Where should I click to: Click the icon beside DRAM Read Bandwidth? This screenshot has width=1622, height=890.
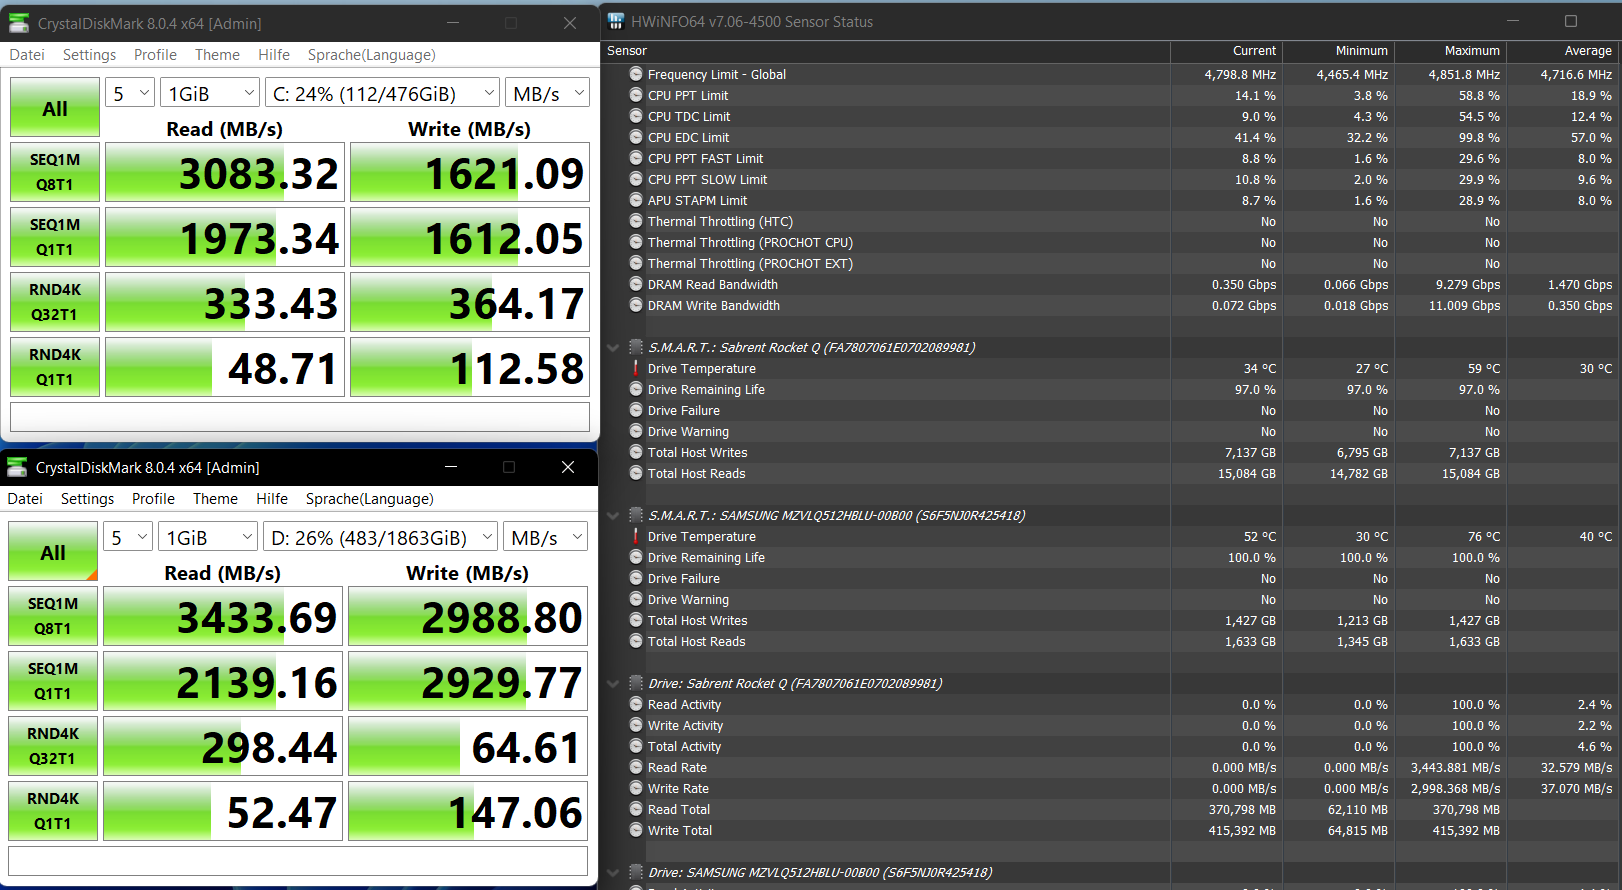point(636,284)
